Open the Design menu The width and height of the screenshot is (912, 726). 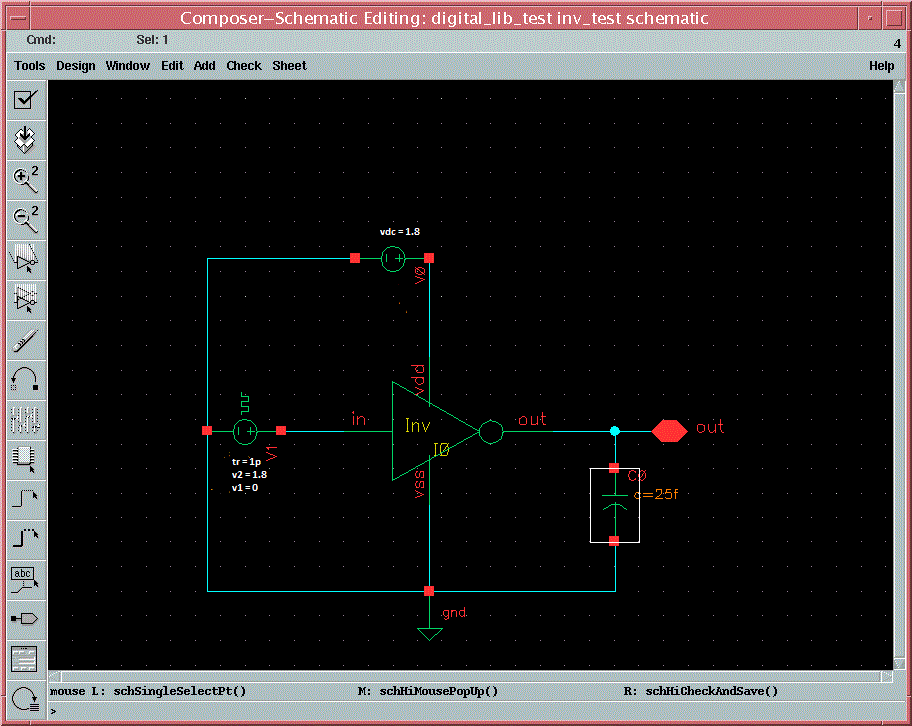click(76, 66)
